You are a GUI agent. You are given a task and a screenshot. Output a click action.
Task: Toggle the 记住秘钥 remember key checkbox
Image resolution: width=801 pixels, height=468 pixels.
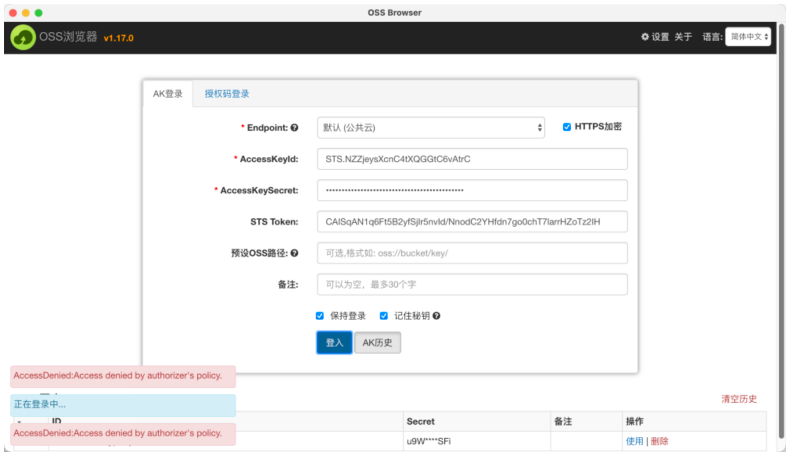click(x=384, y=316)
